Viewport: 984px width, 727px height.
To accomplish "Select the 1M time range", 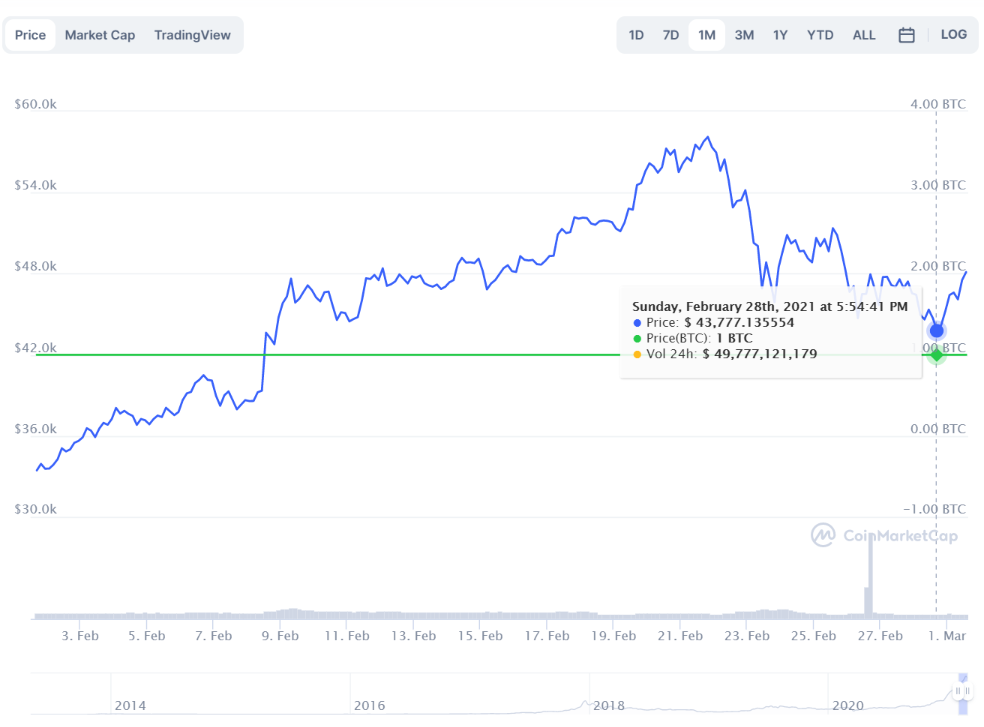I will pos(707,35).
